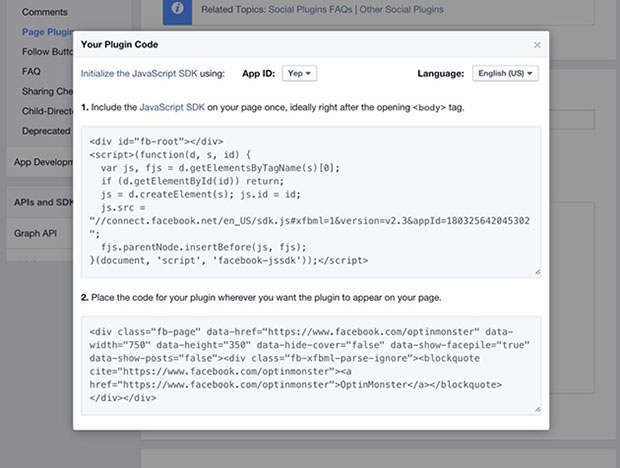Open the App ID dropdown showing Yep
The image size is (620, 468).
click(299, 74)
